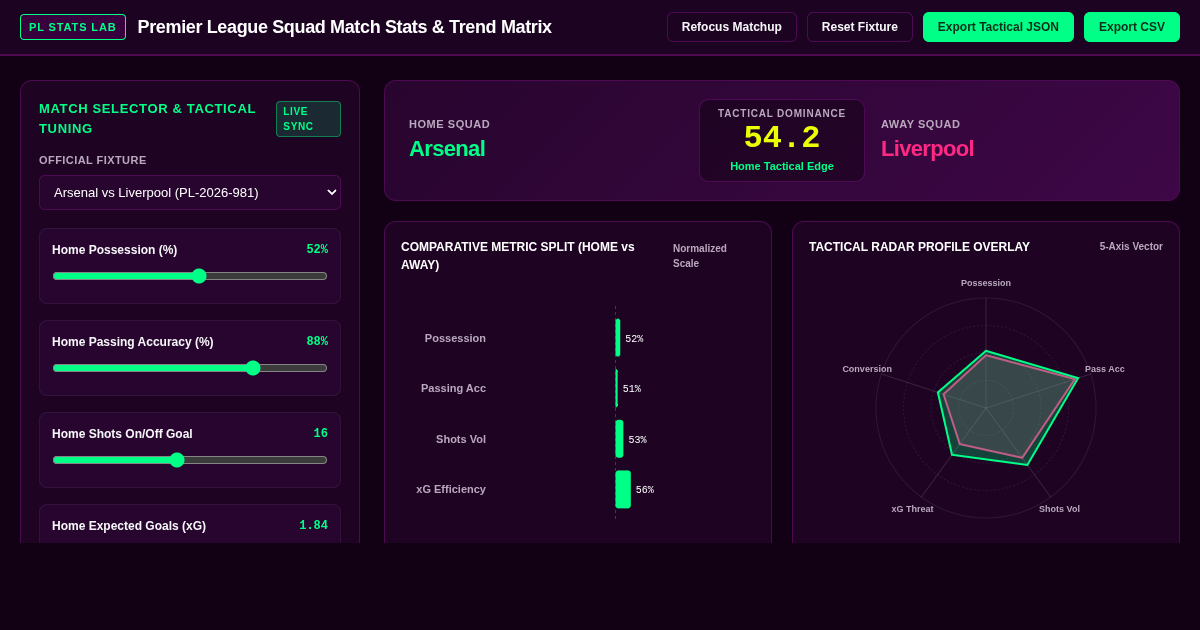Click the 52% possession slider value
This screenshot has width=1200, height=630.
pos(317,250)
